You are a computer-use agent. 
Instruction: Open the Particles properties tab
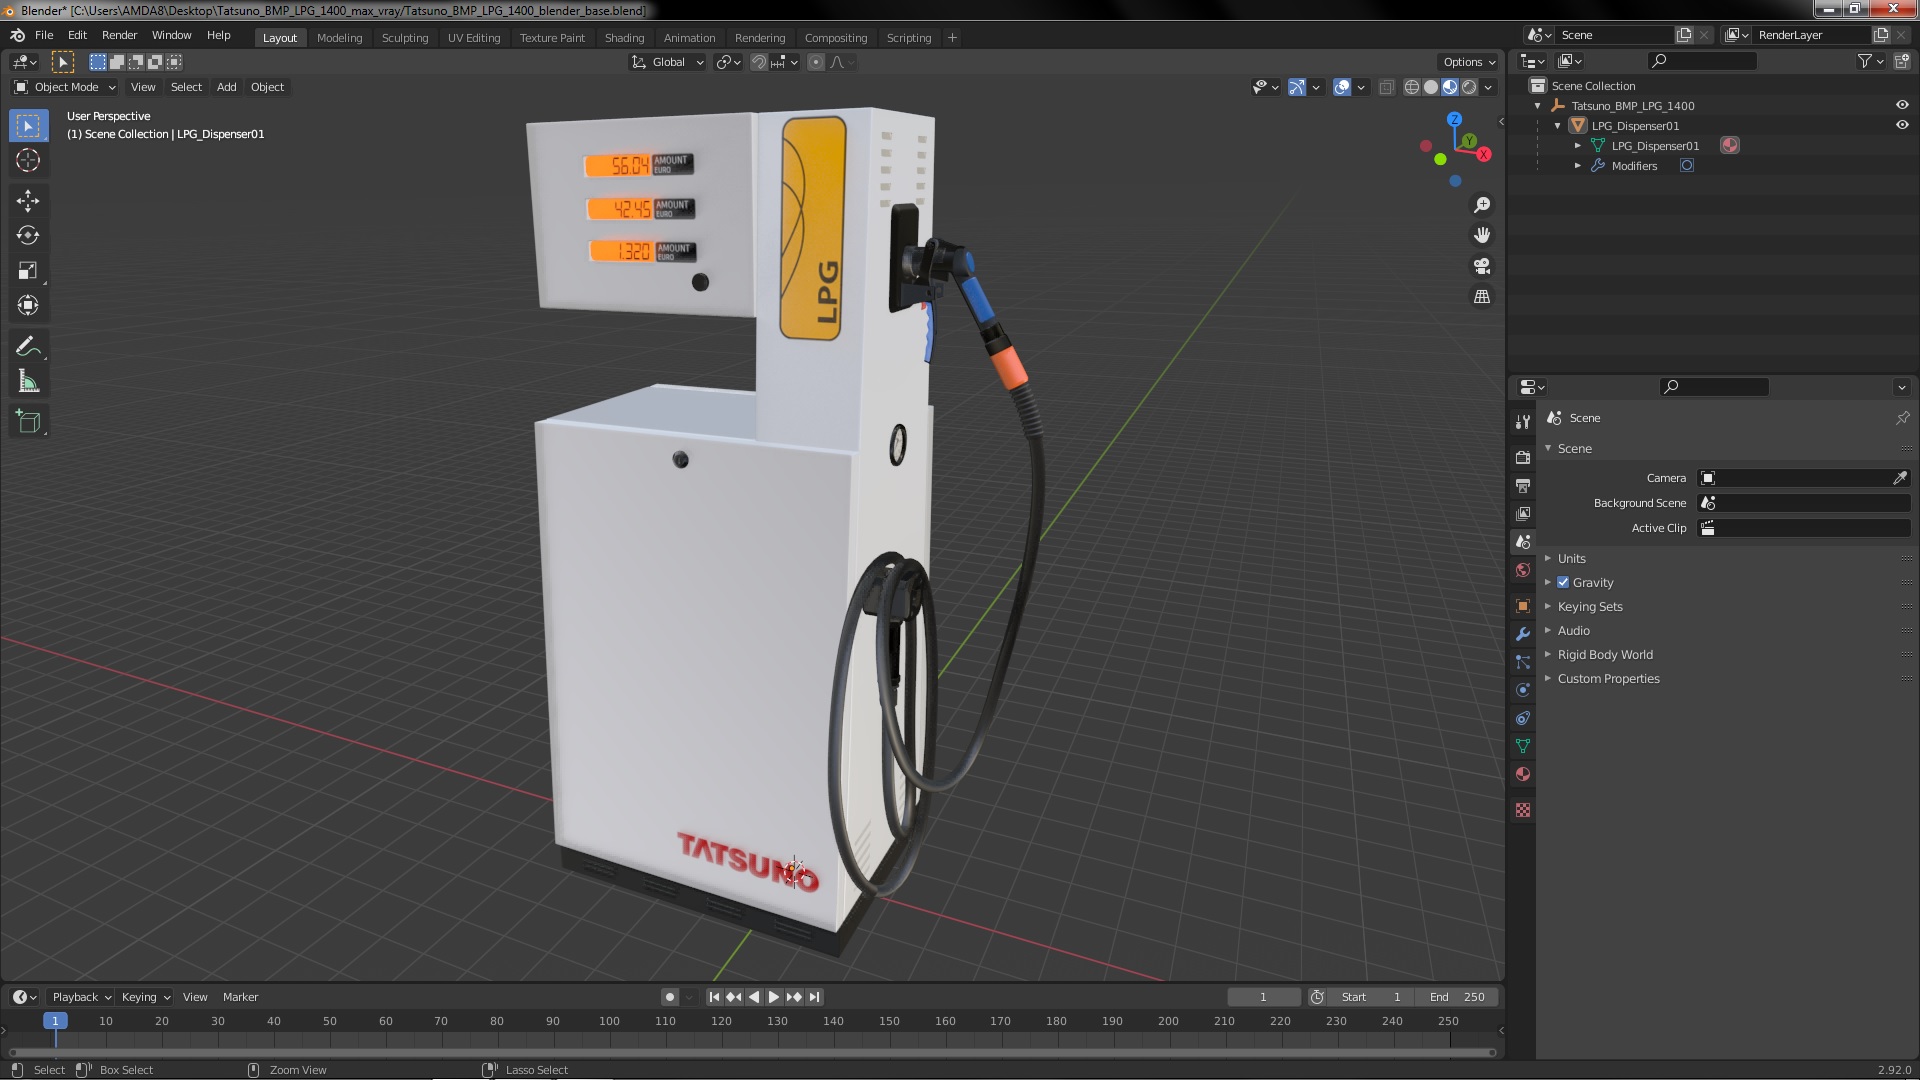pos(1523,662)
